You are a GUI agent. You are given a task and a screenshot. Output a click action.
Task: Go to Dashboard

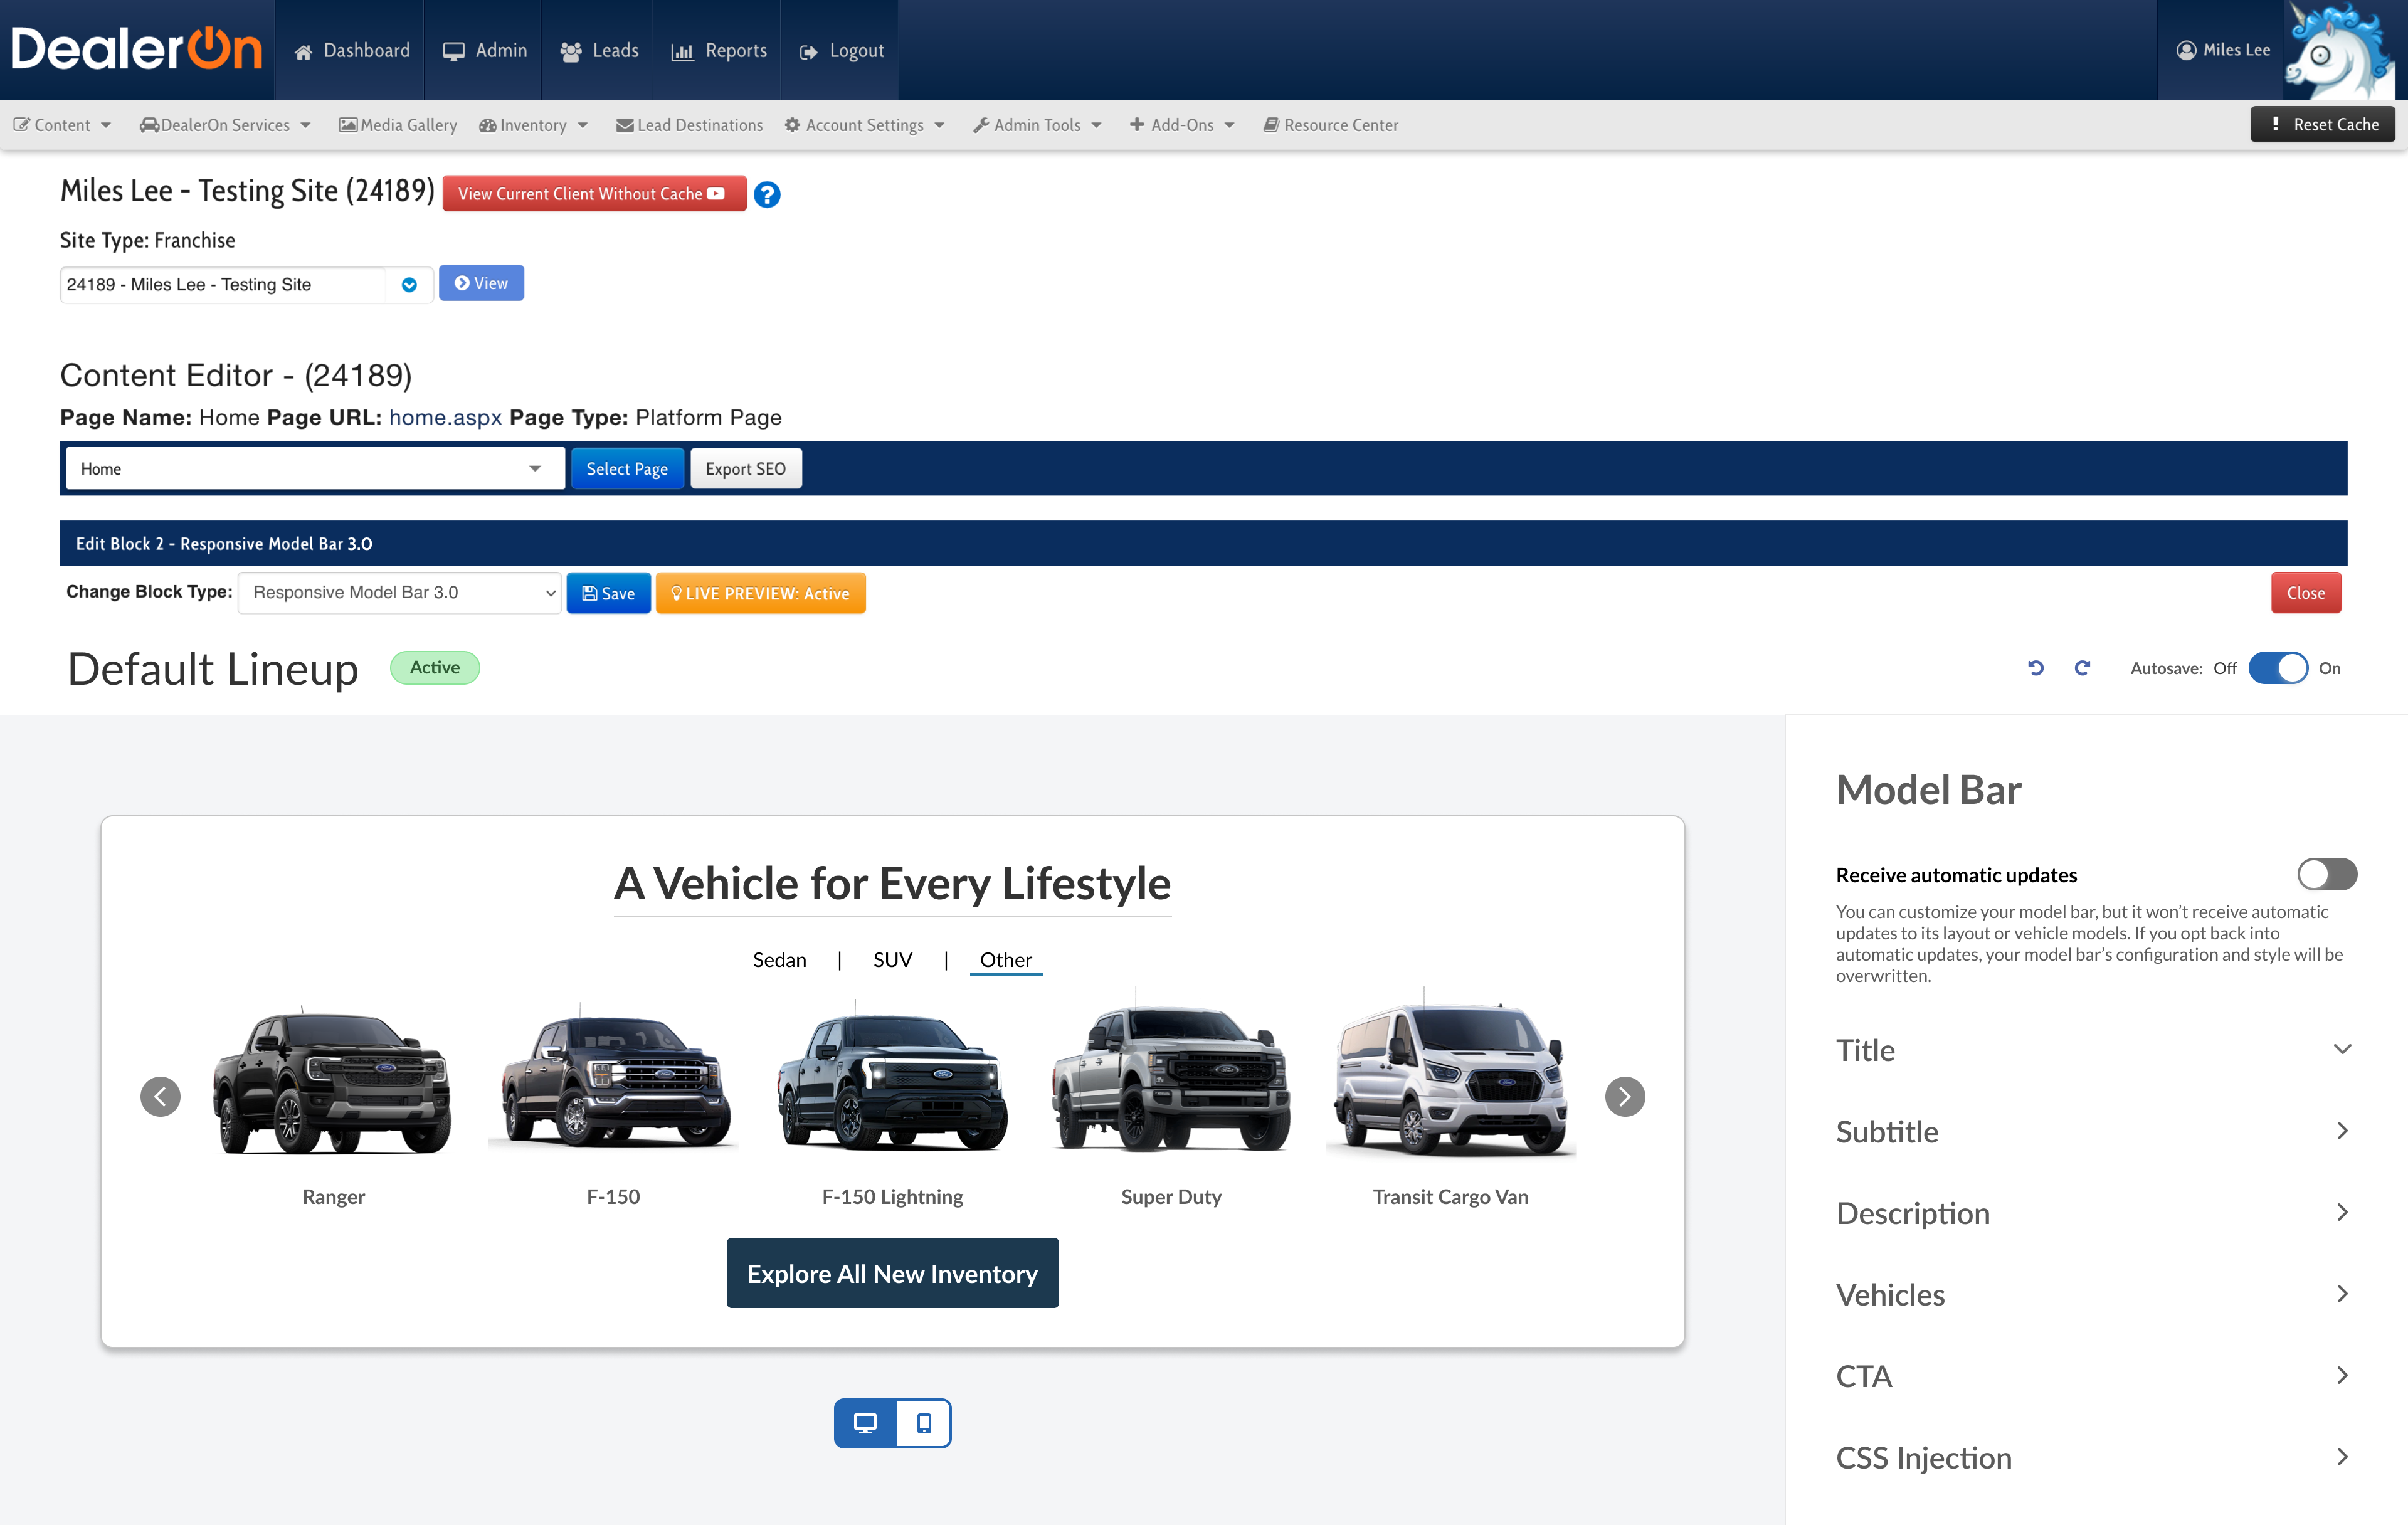click(352, 50)
